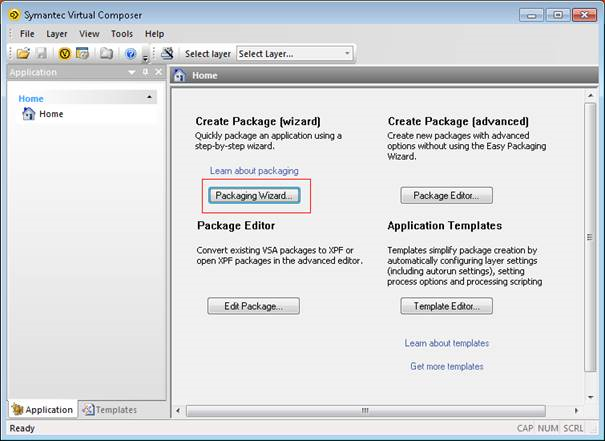Viewport: 605px width, 441px height.
Task: Click the vertical scrollbar thumb
Action: [590, 237]
